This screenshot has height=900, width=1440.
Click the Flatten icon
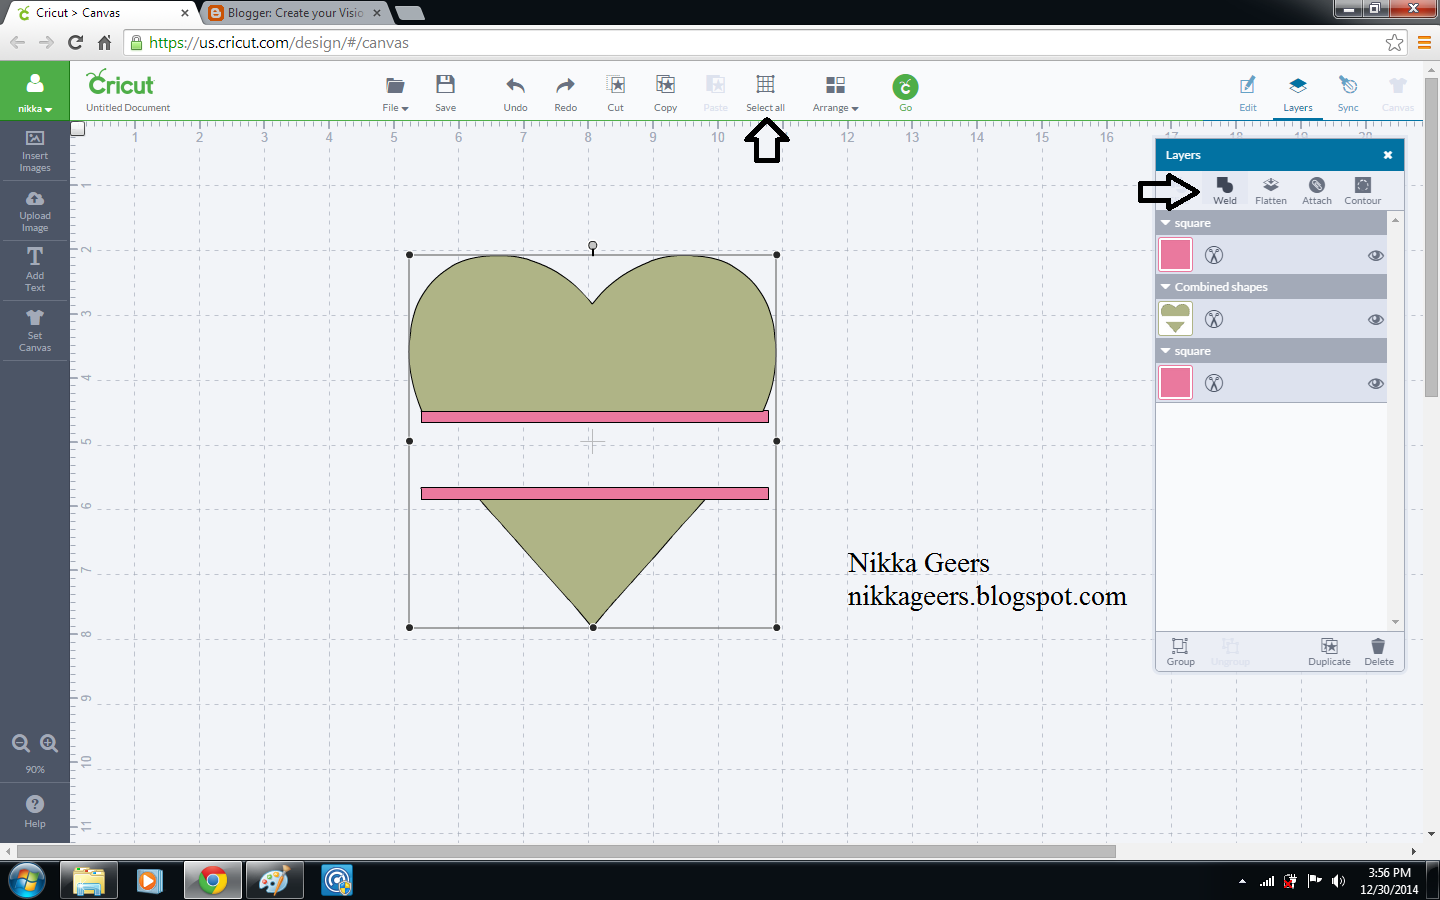pyautogui.click(x=1270, y=191)
